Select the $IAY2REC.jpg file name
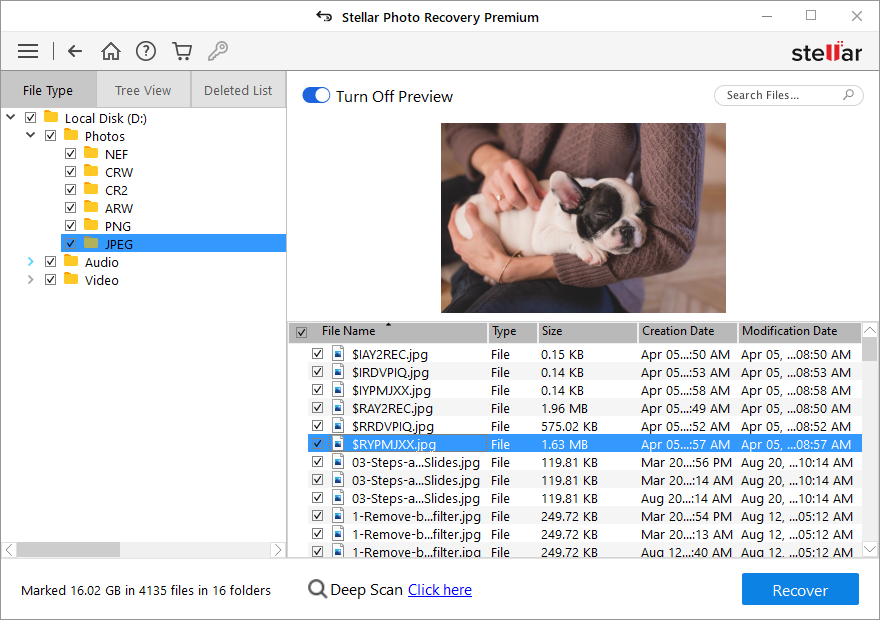This screenshot has width=880, height=620. 389,355
